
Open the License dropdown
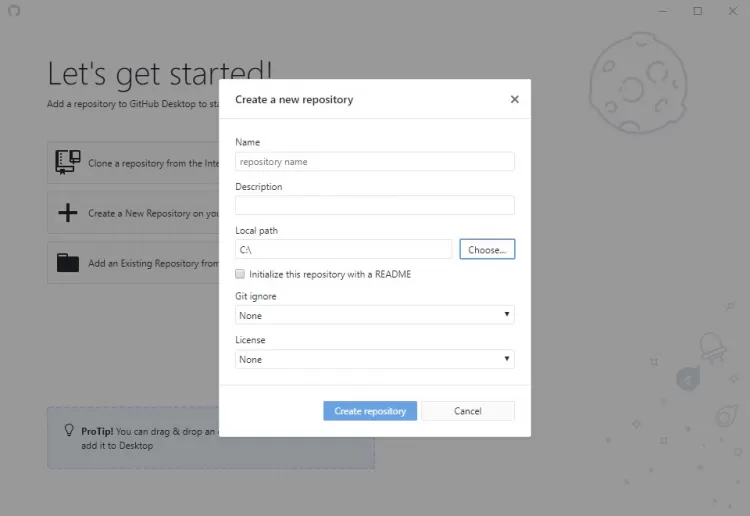tap(374, 359)
